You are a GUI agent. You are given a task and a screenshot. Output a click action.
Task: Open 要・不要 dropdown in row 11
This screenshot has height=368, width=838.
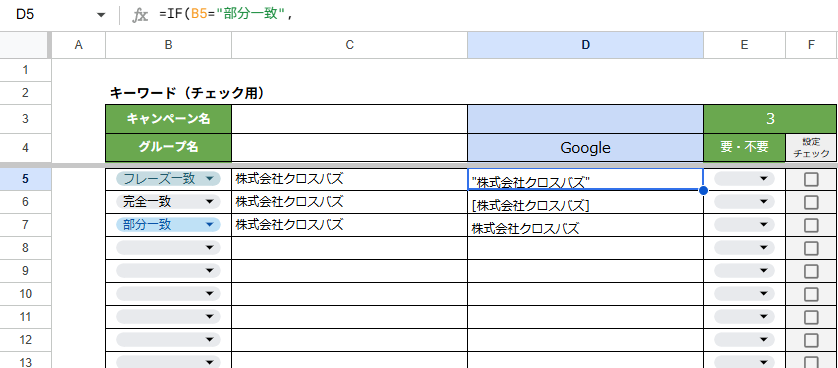click(744, 317)
